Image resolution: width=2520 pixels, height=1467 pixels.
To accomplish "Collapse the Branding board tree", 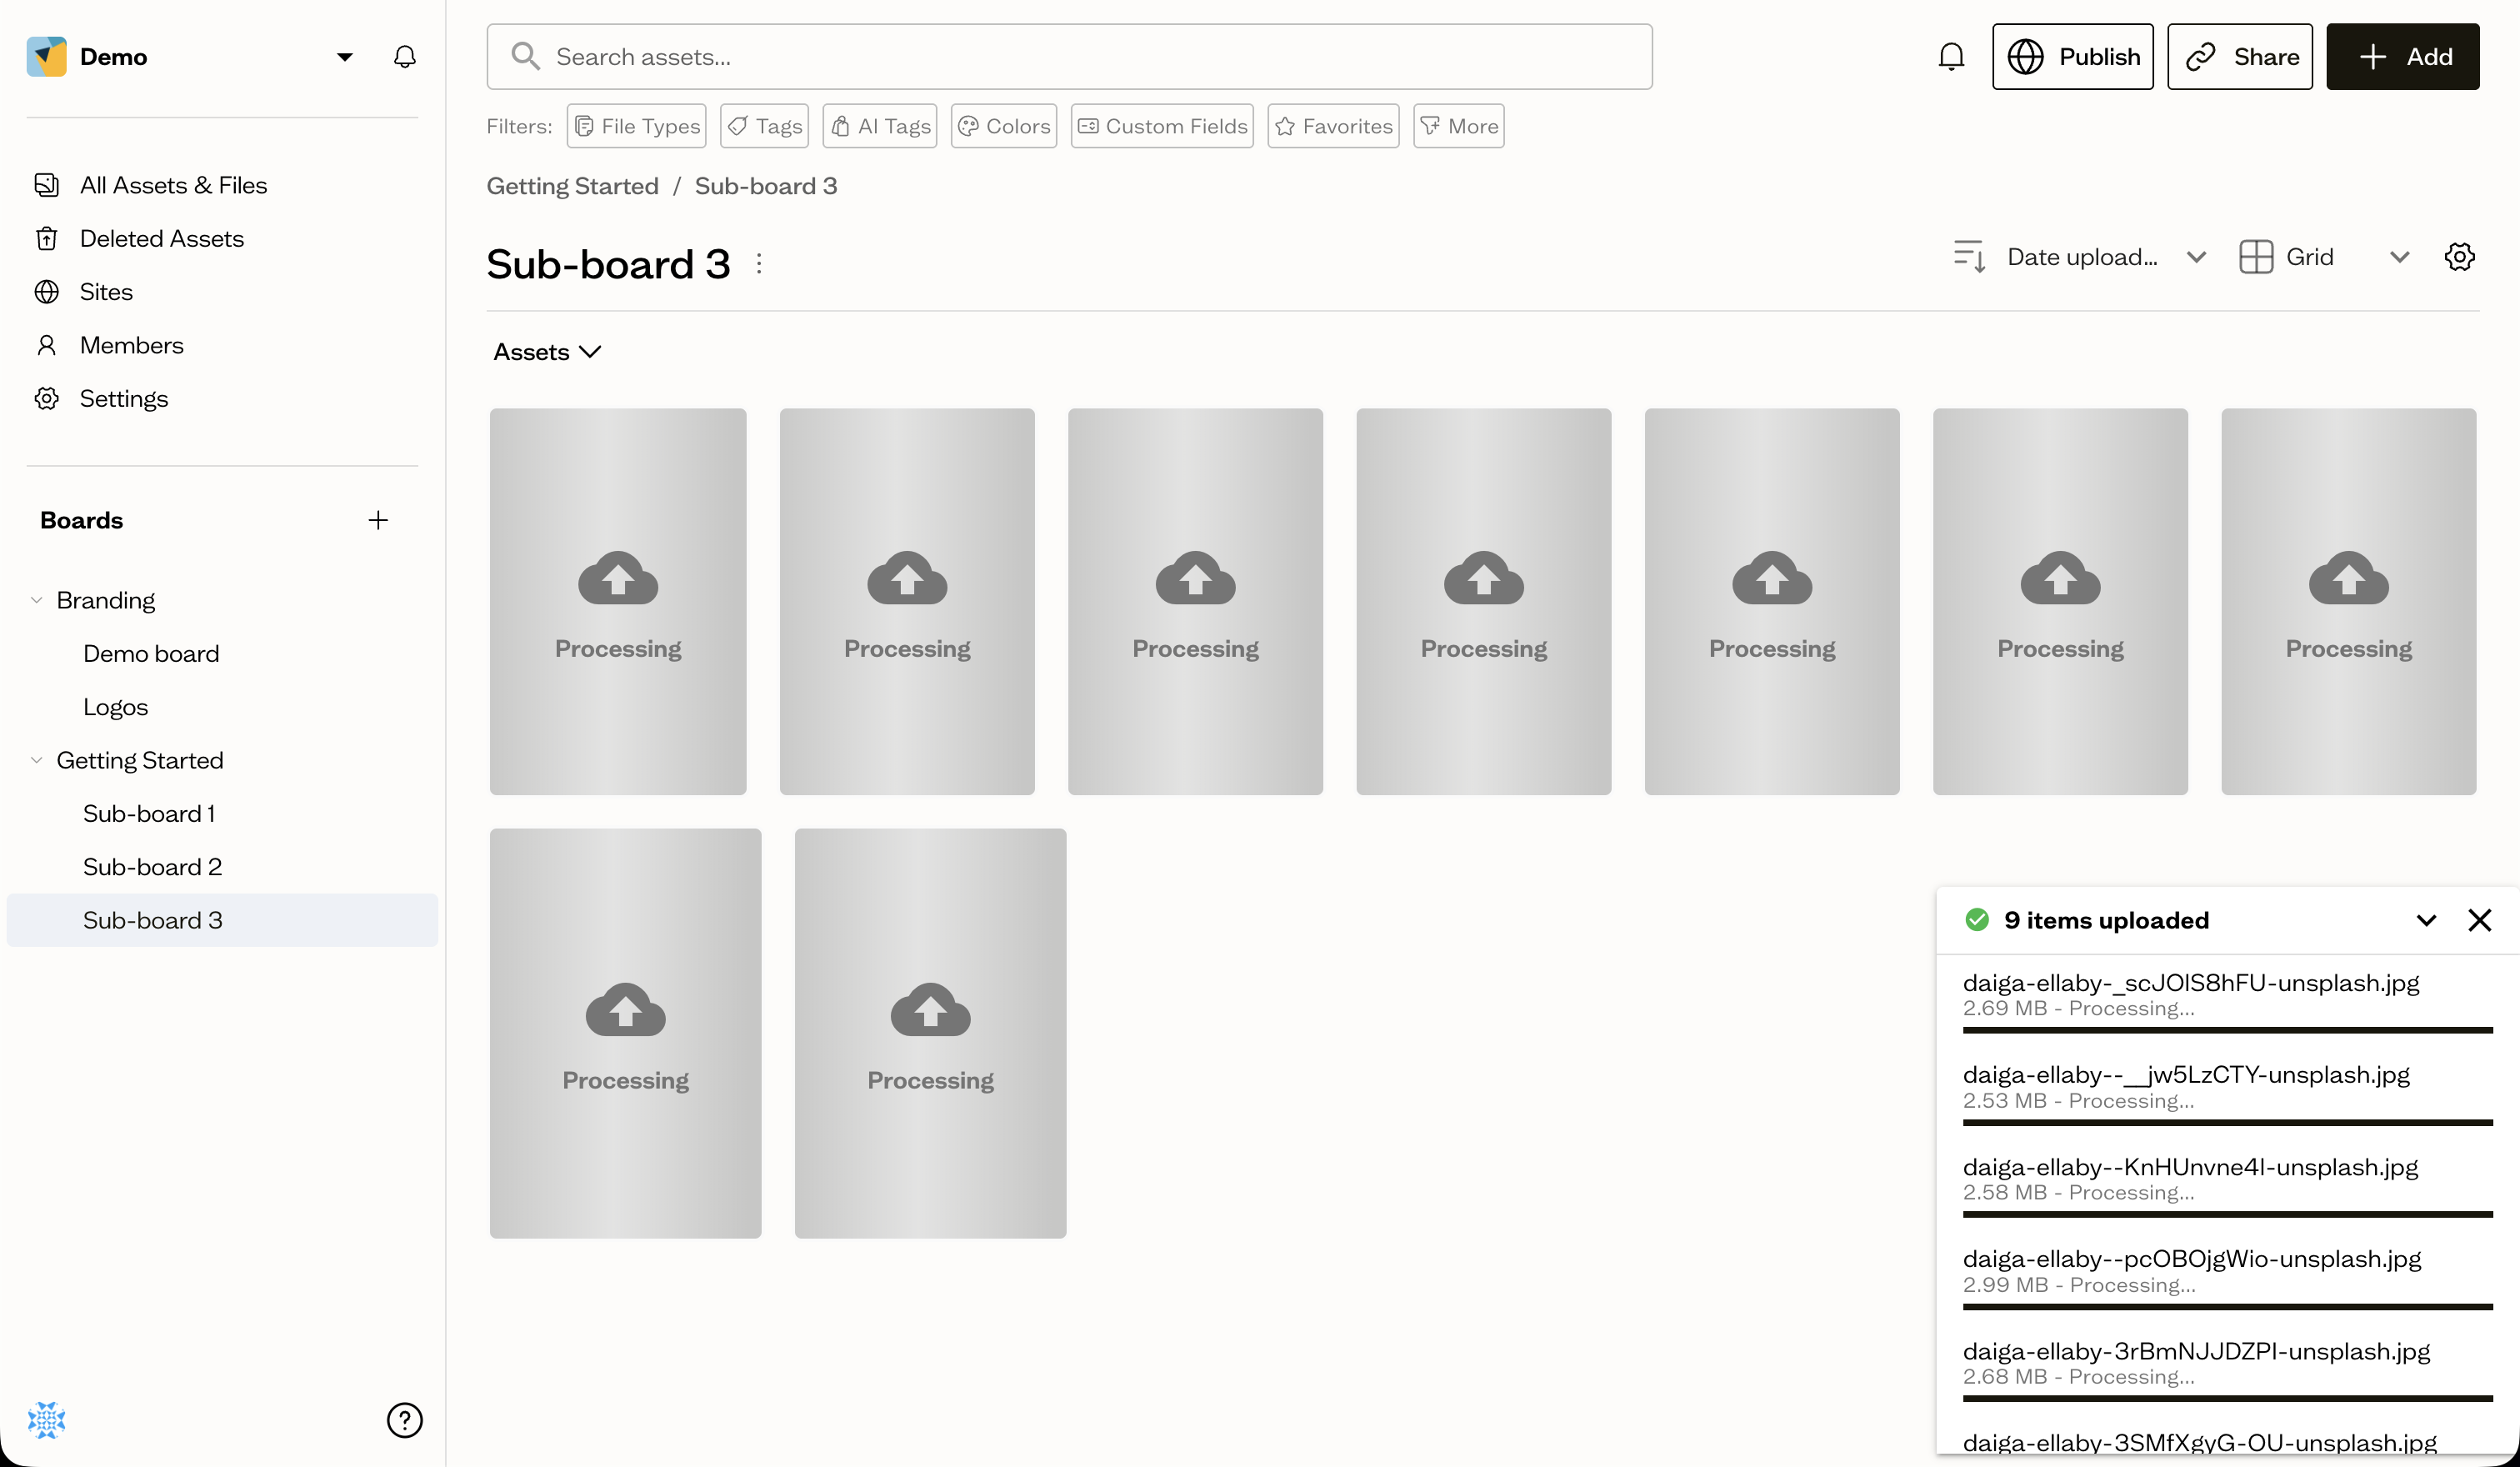I will click(36, 600).
